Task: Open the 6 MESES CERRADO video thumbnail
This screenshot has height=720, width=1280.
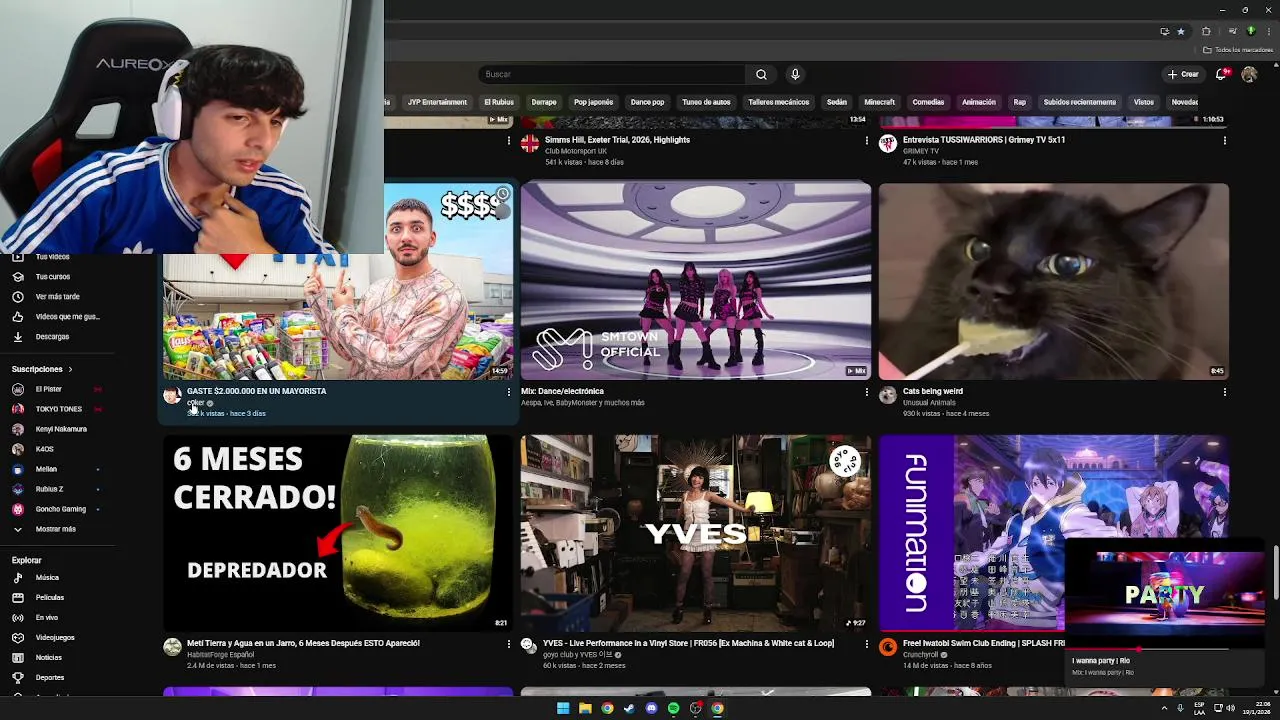Action: (338, 533)
